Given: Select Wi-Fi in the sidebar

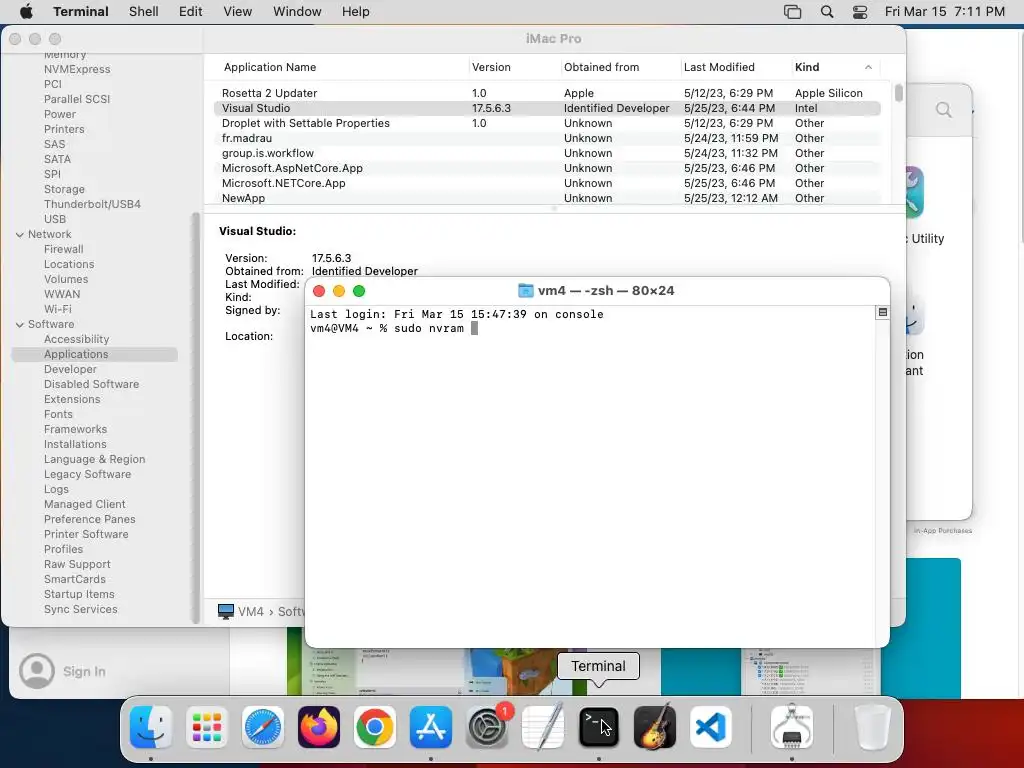Looking at the screenshot, I should click(x=57, y=310).
